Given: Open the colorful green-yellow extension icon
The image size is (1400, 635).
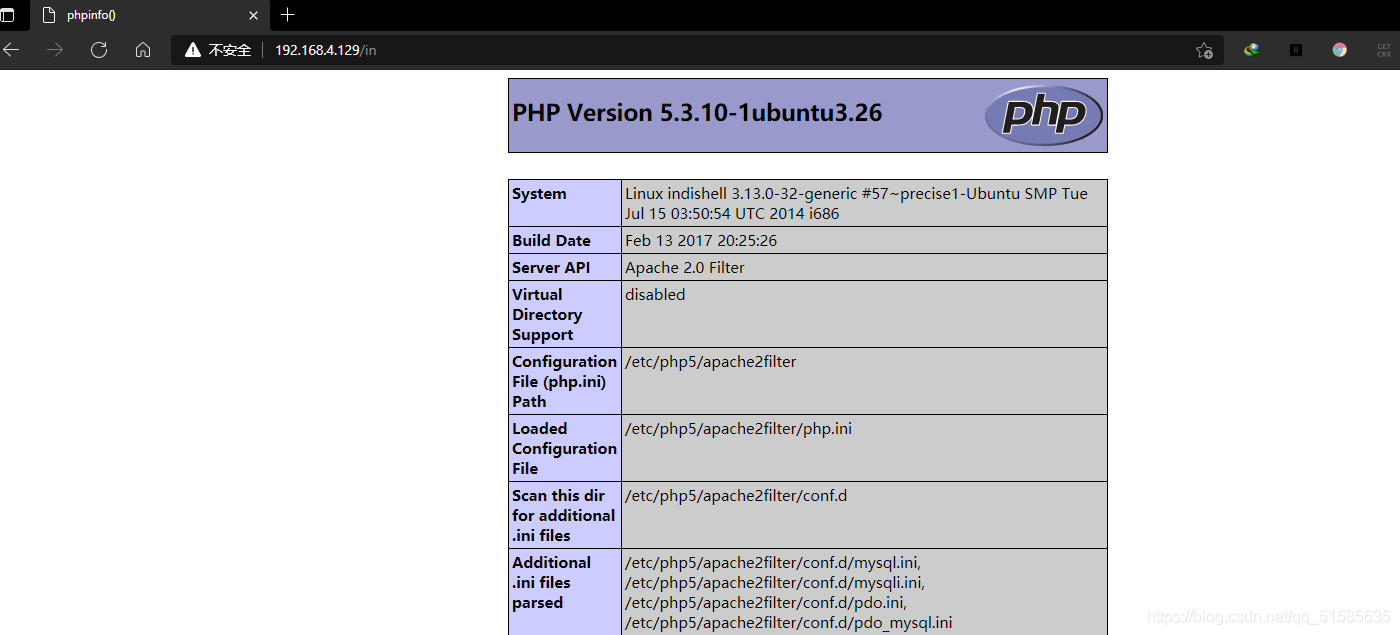Looking at the screenshot, I should click(1252, 50).
